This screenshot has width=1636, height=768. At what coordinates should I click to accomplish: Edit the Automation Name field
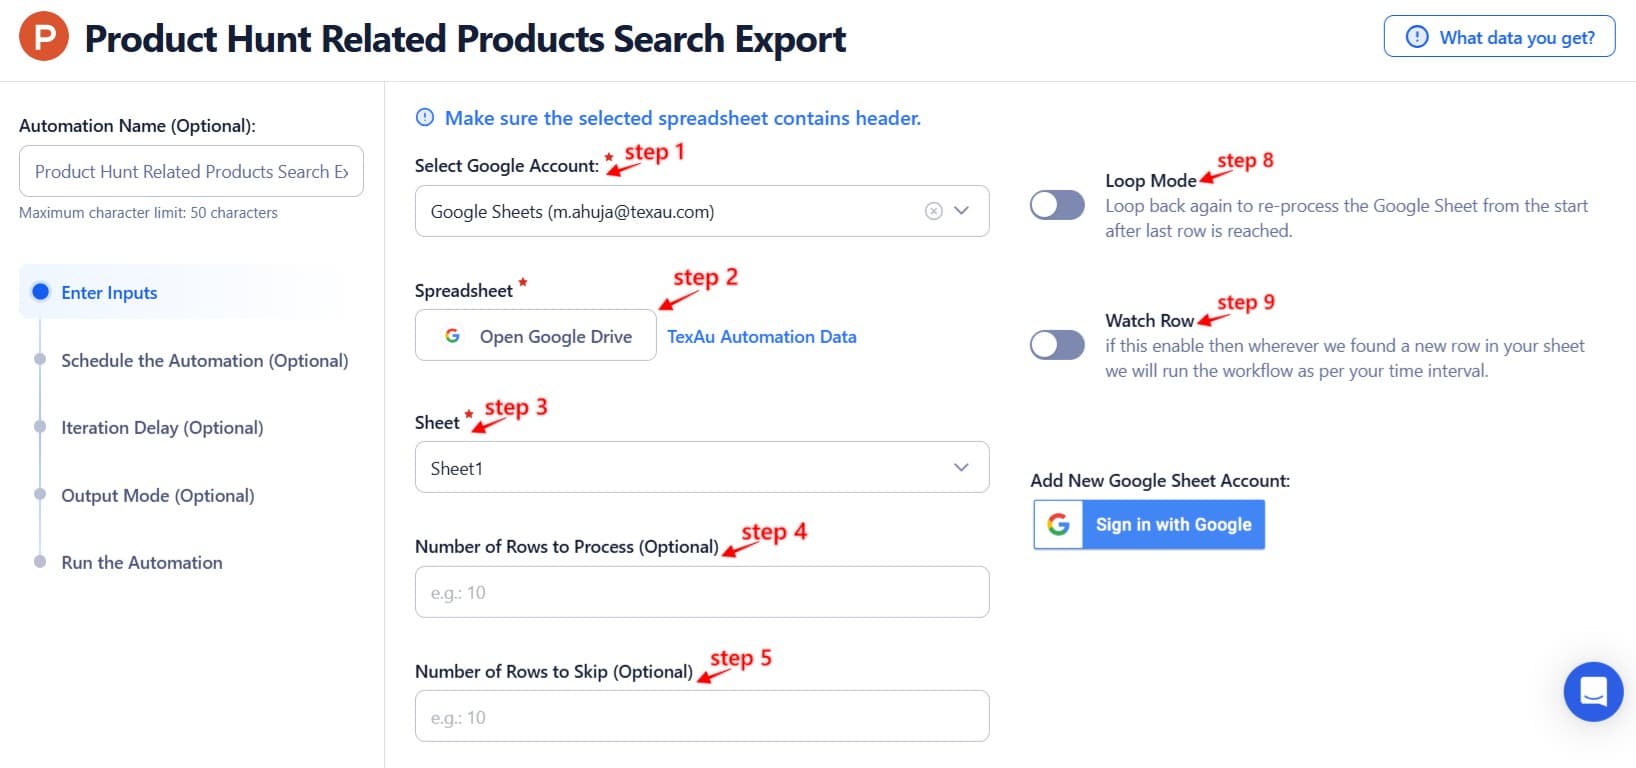(190, 171)
